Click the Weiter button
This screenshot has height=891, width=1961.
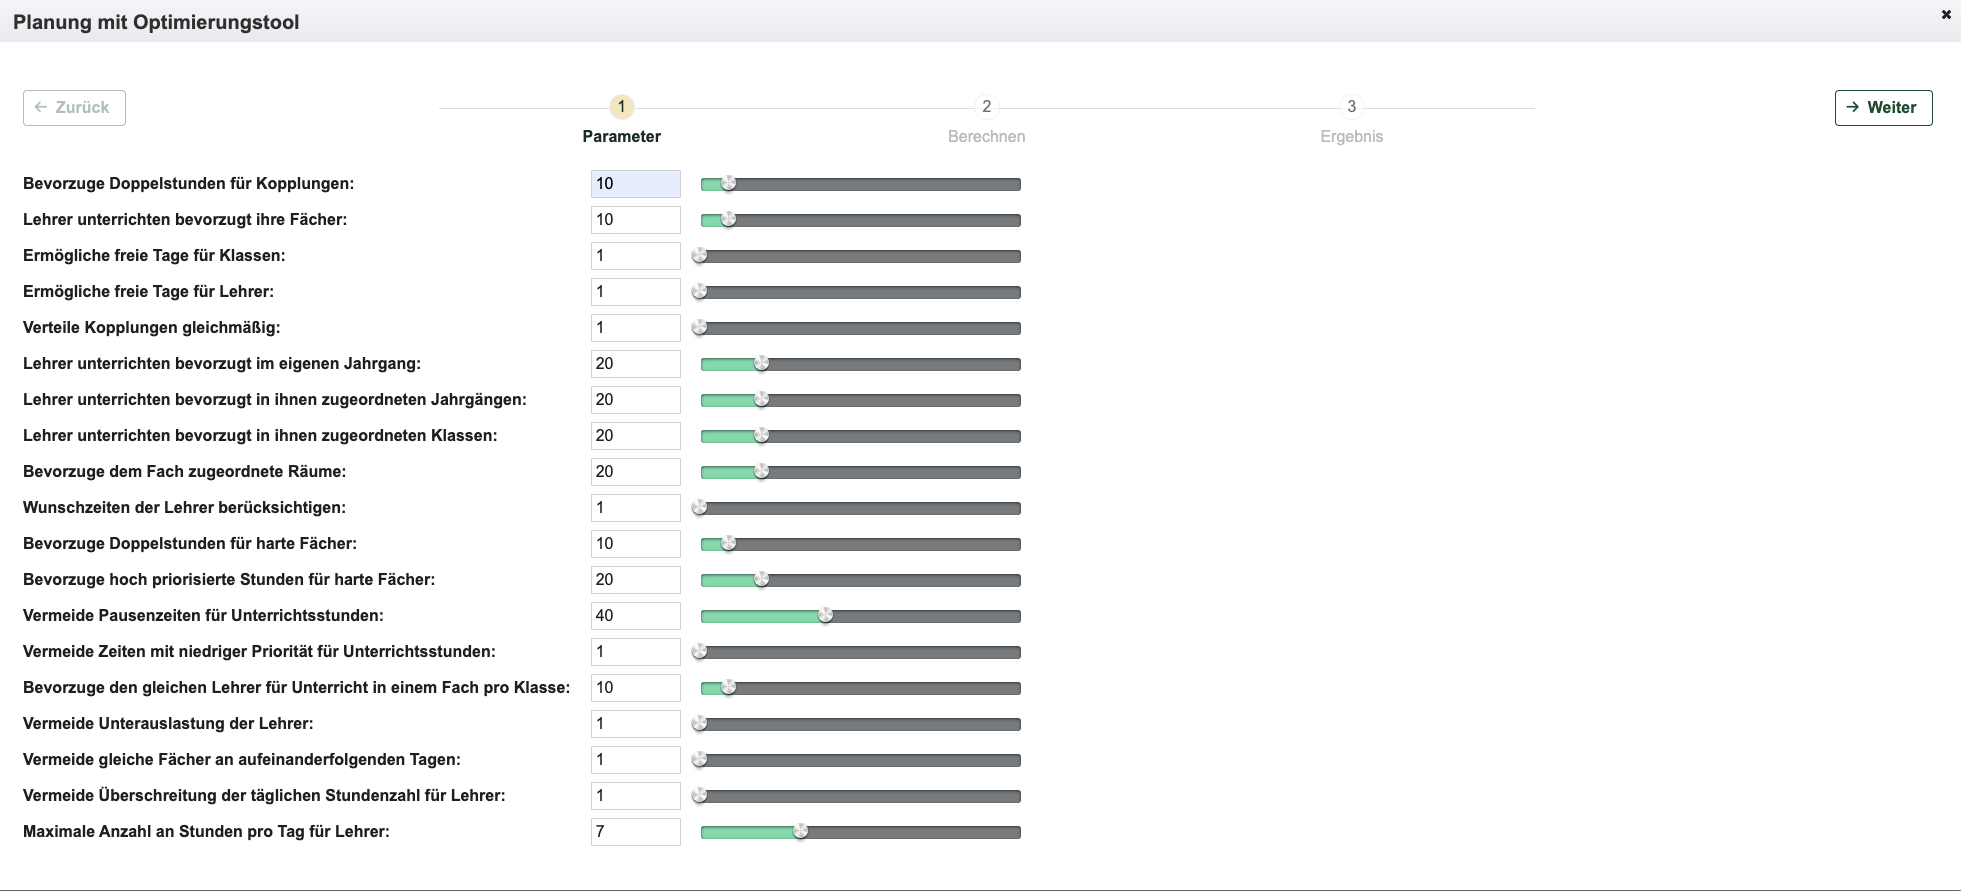(1883, 108)
